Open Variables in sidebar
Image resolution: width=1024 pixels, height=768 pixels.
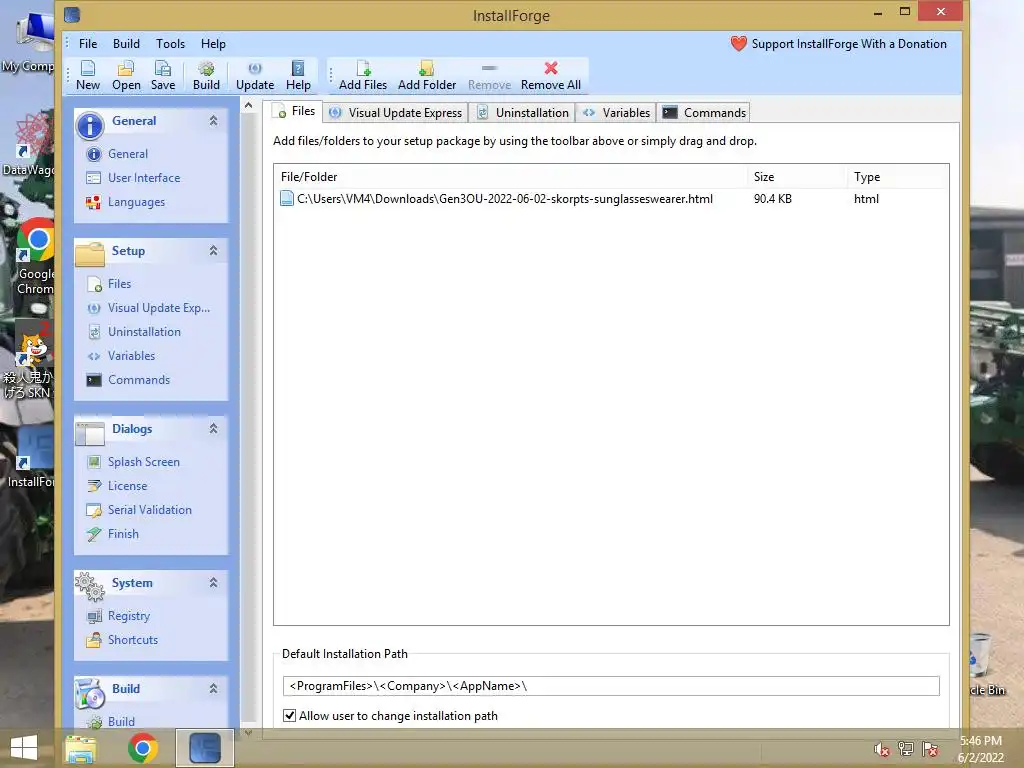(131, 356)
